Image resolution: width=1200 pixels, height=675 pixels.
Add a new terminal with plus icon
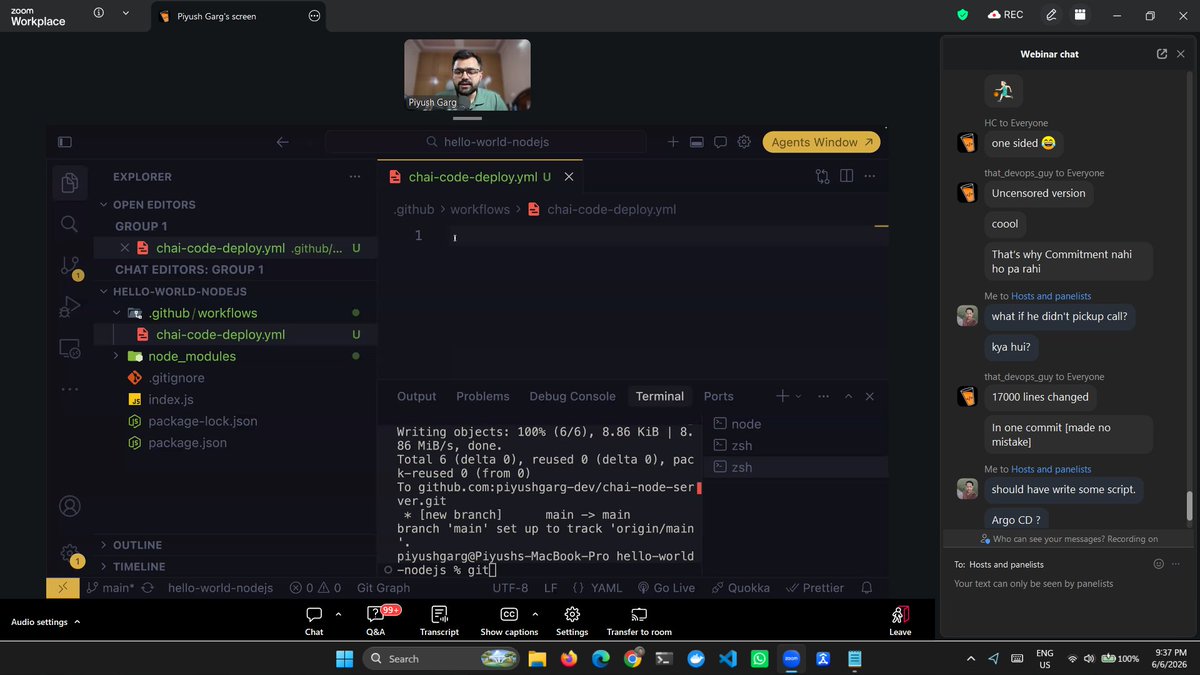(x=783, y=396)
